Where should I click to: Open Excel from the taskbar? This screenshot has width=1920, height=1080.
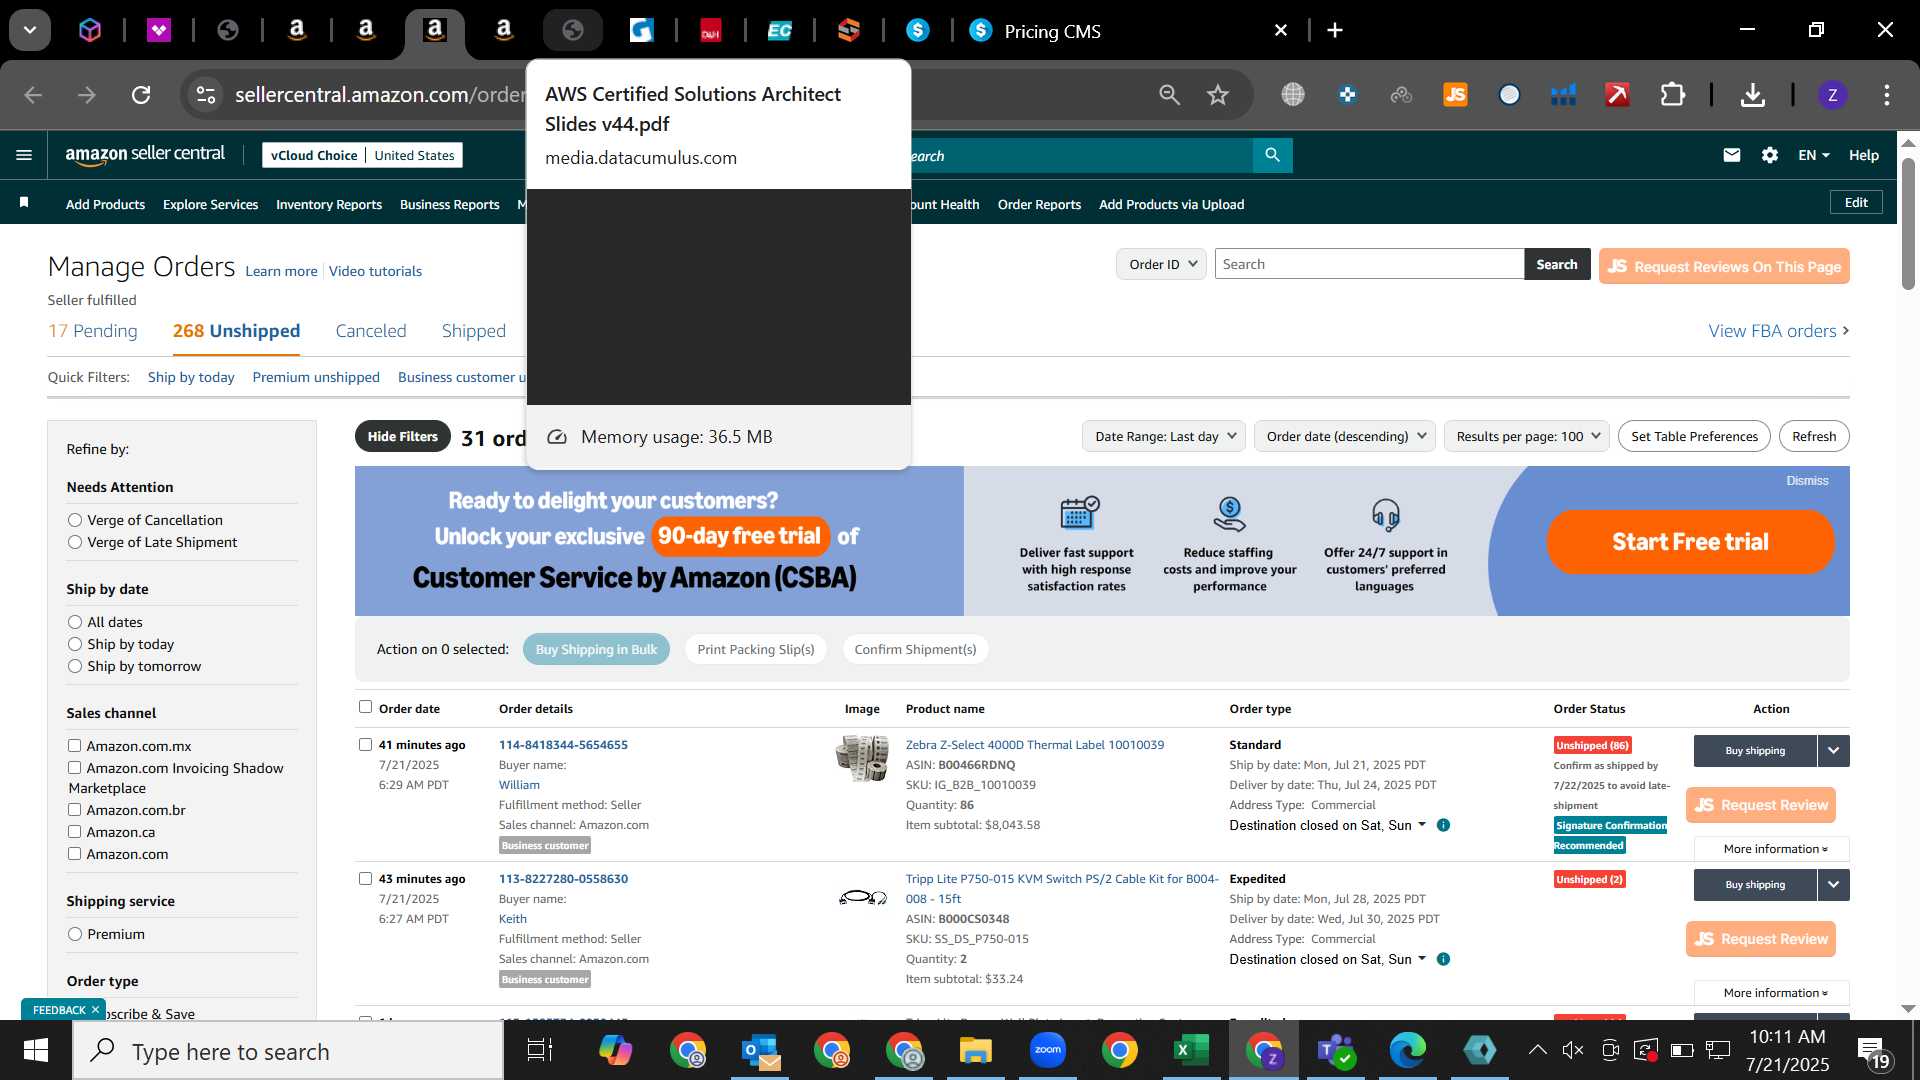coord(1190,1050)
